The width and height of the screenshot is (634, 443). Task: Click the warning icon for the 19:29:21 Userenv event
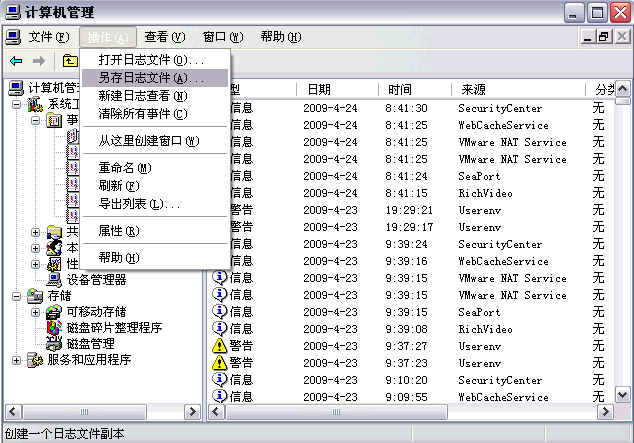[x=220, y=210]
